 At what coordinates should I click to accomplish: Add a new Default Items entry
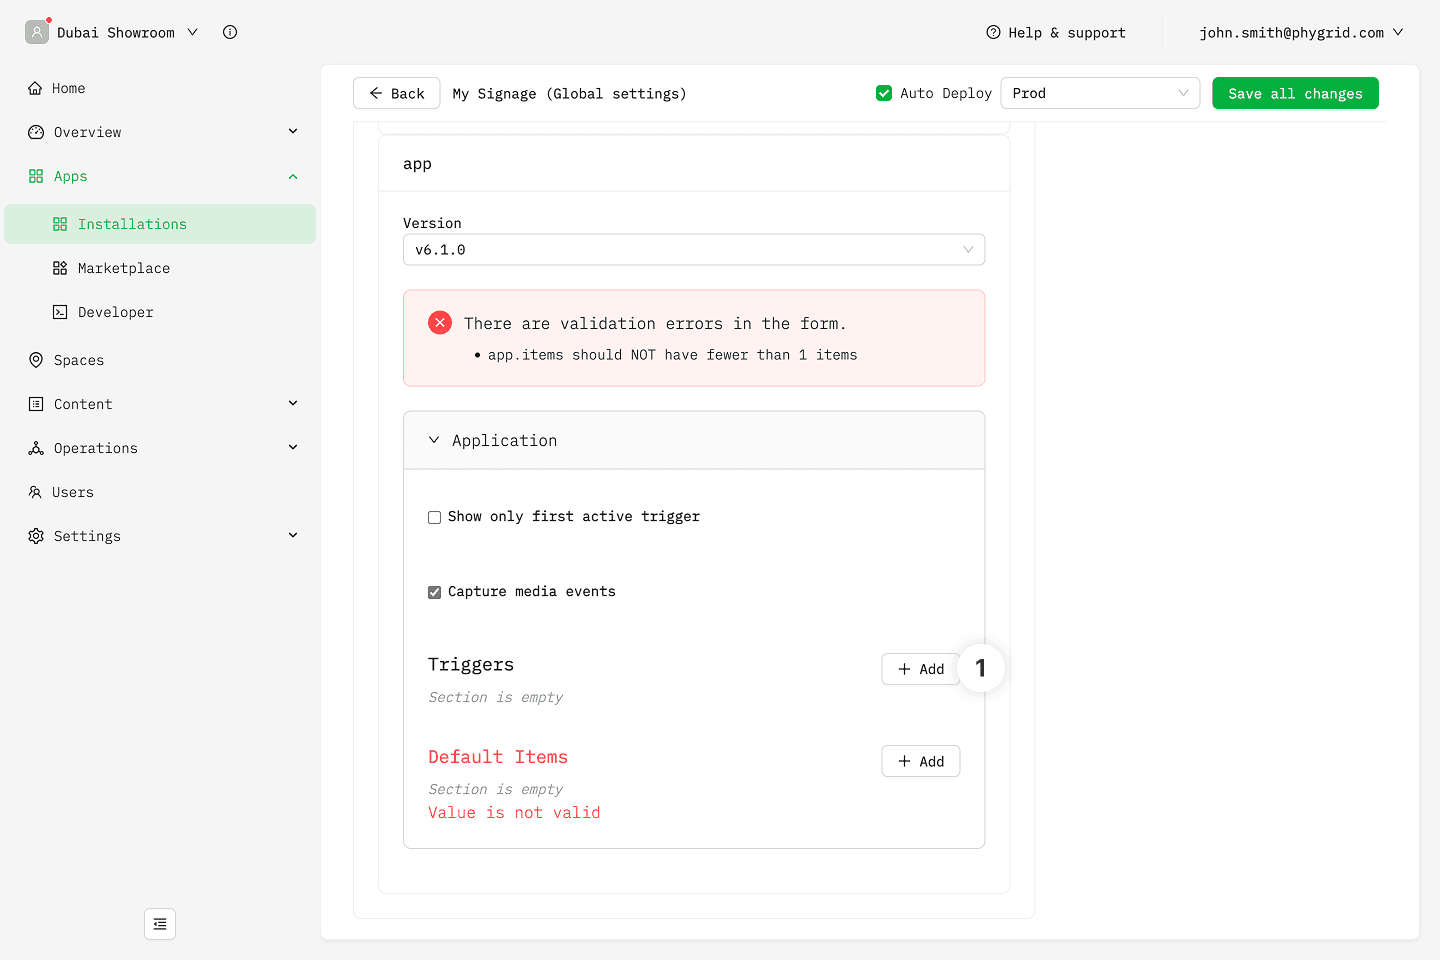tap(920, 761)
